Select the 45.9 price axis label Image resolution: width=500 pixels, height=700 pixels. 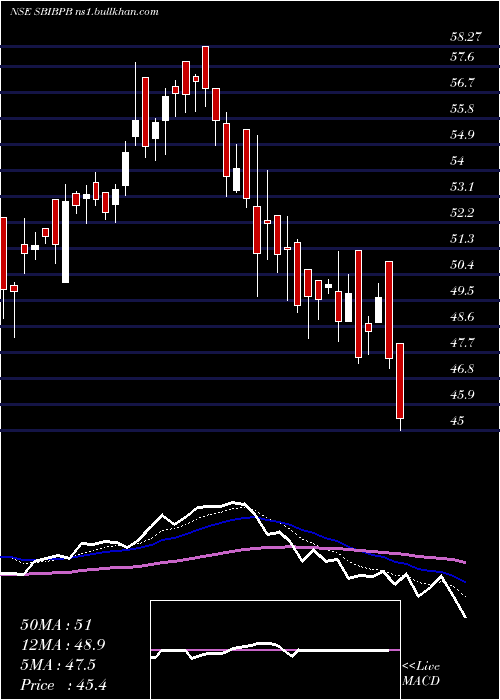(x=462, y=395)
